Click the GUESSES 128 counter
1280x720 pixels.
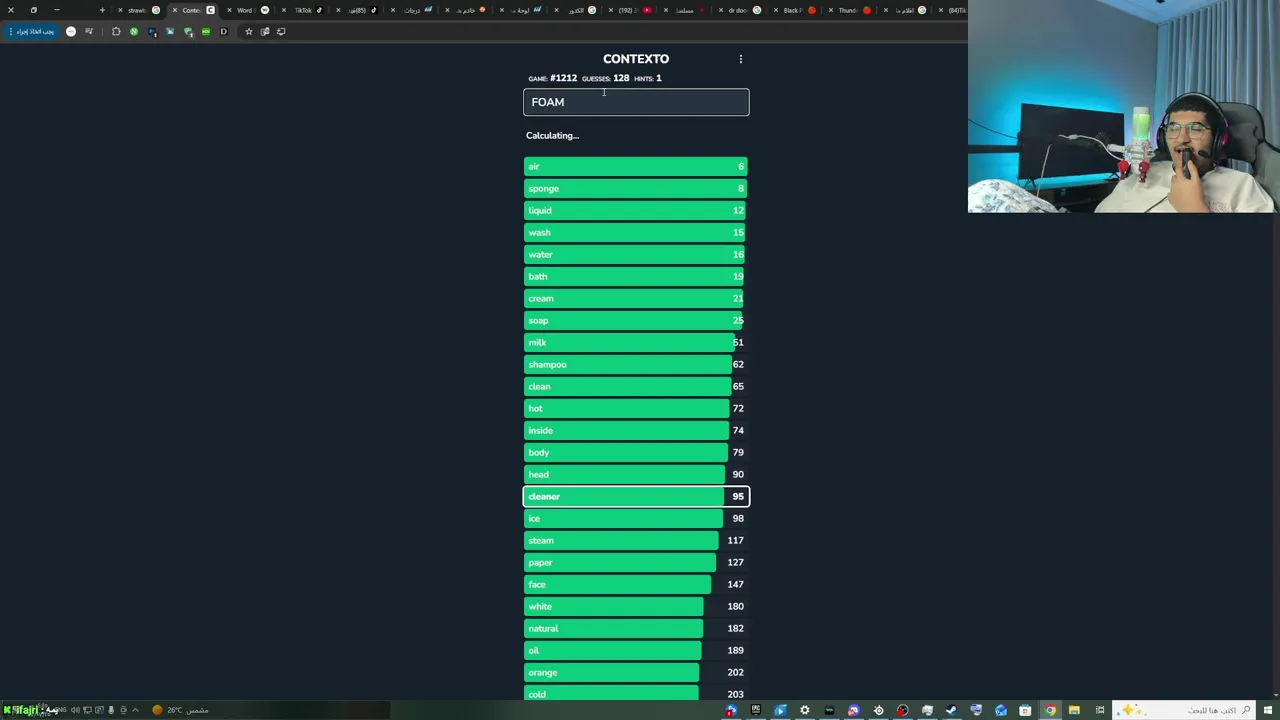pos(606,78)
